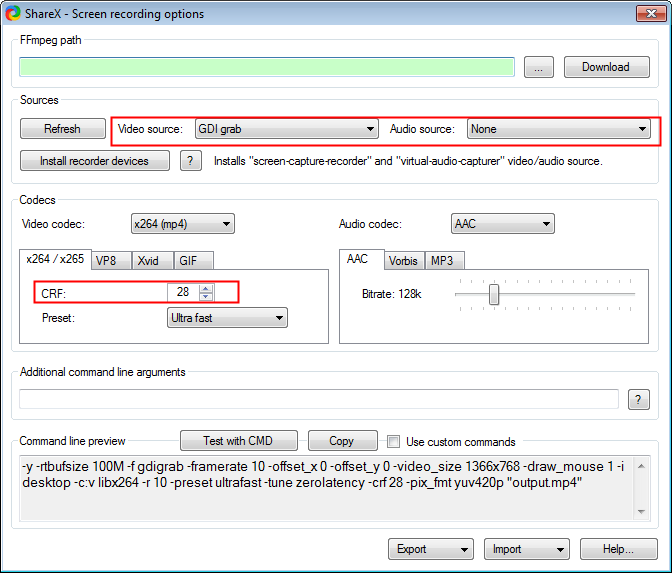Click the 'Video source:' label
The width and height of the screenshot is (672, 573).
pyautogui.click(x=150, y=129)
